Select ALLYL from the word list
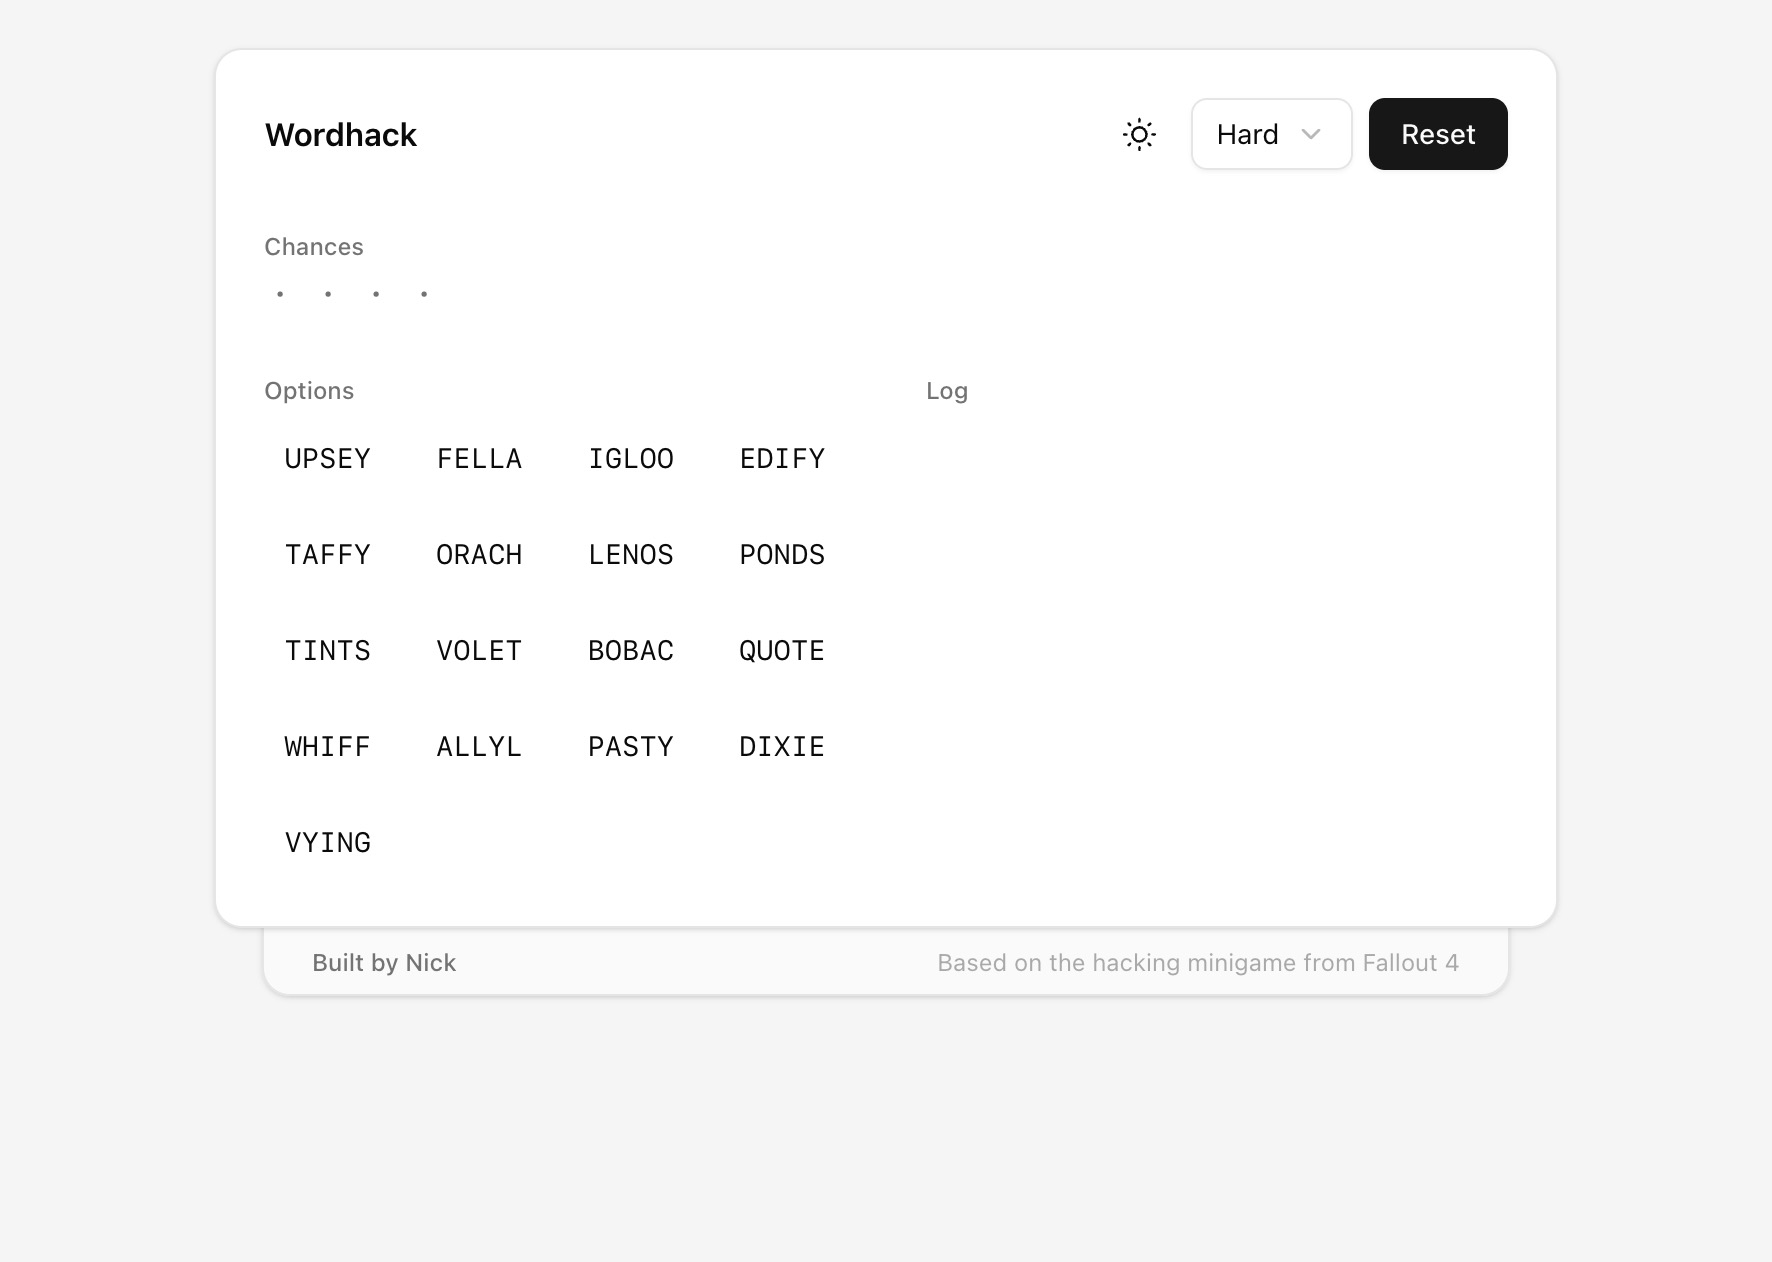1772x1262 pixels. coord(479,746)
